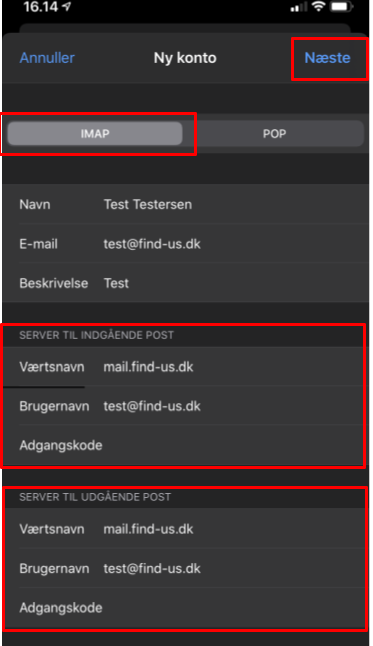Tap the cellular signal bars icon
This screenshot has height=646, width=373.
pos(299,7)
